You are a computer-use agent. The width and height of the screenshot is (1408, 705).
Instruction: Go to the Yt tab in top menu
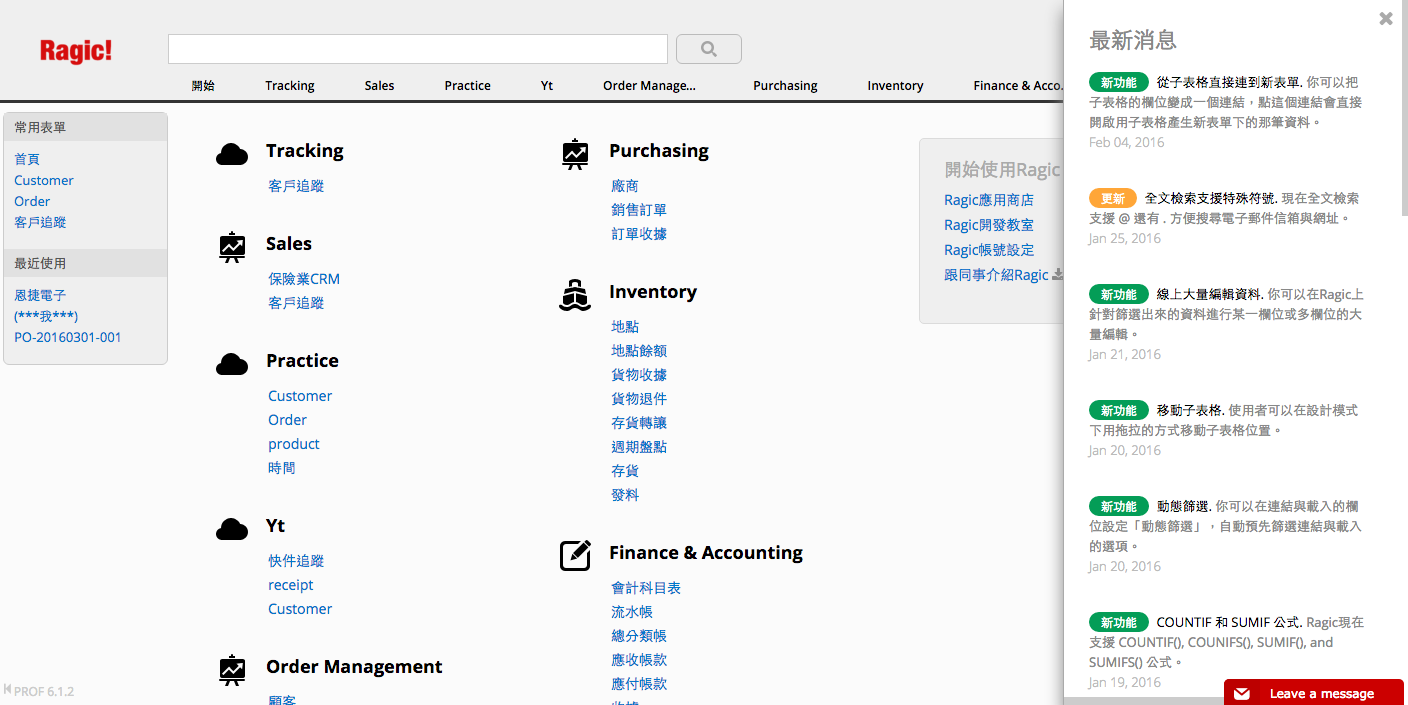click(547, 86)
